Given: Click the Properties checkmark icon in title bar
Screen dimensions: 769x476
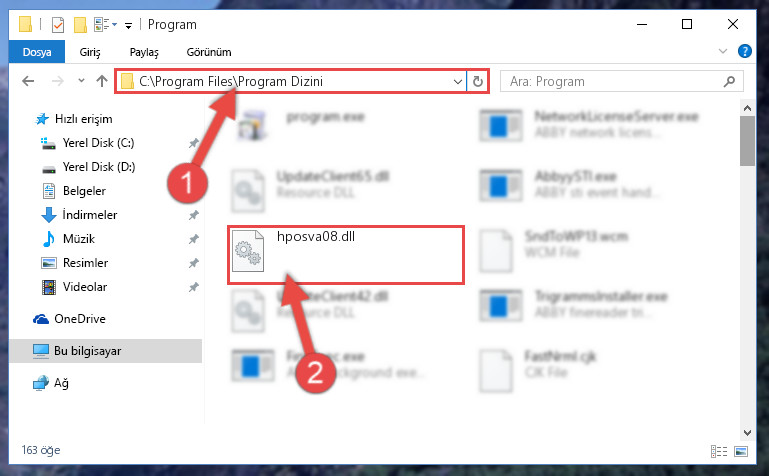Looking at the screenshot, I should (x=58, y=24).
